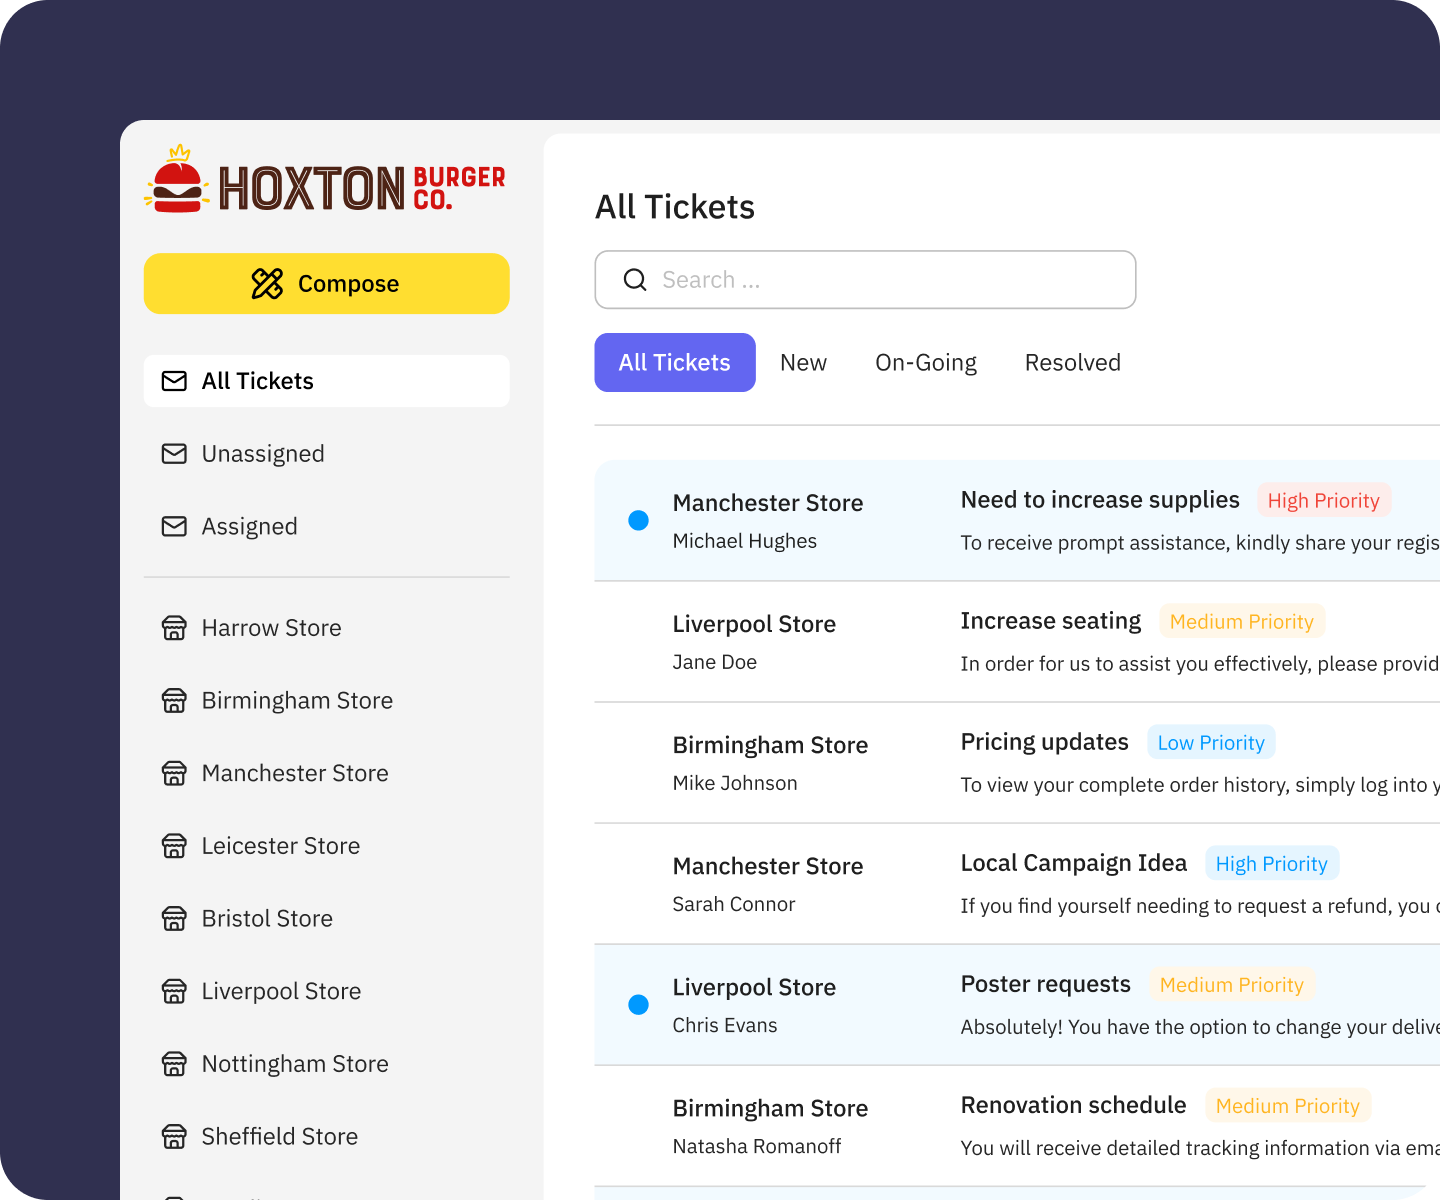Click the Compose pencil-ruler icon
Screen dimensions: 1440x1200
pos(267,284)
